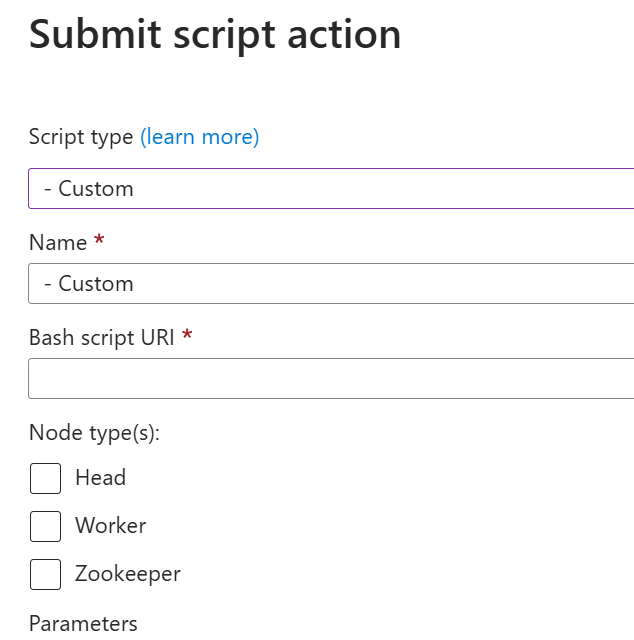634x640 pixels.
Task: Click the red asterisk beside Name
Action: click(98, 242)
